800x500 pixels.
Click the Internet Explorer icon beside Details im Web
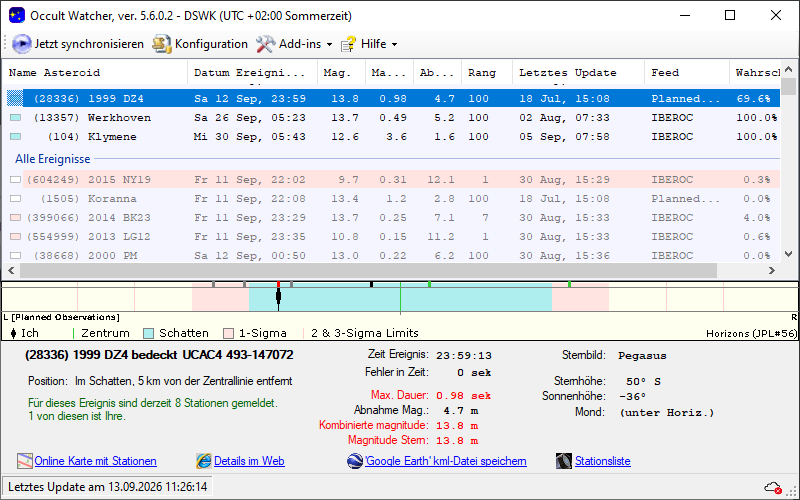click(x=204, y=461)
